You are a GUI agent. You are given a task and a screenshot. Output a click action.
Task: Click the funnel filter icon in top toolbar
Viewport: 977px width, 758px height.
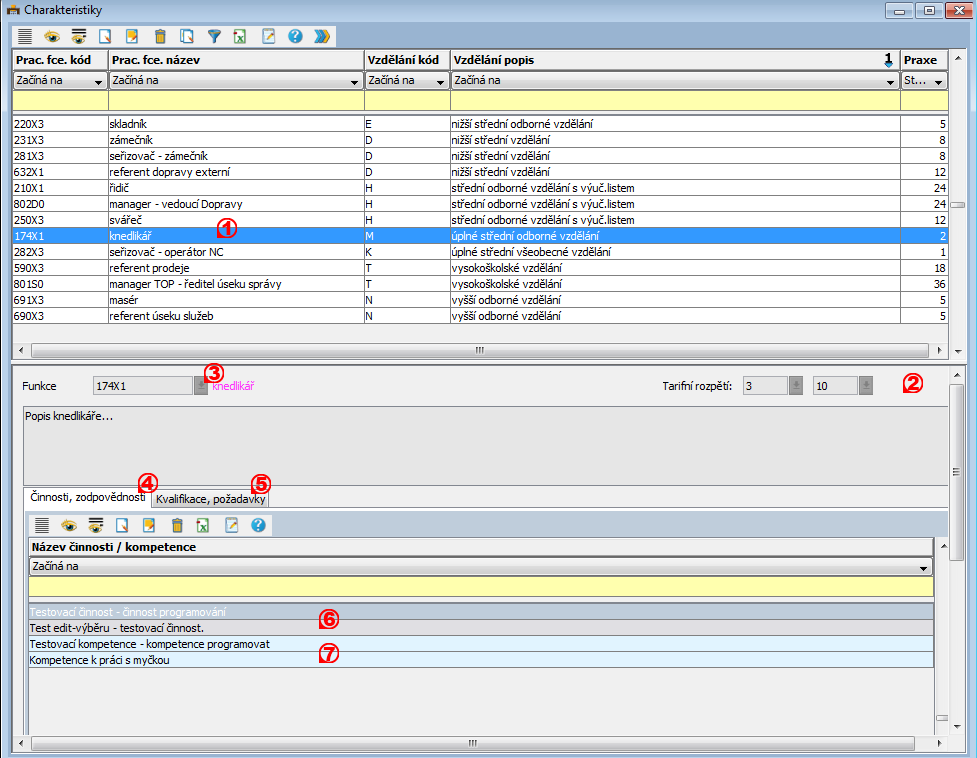[x=213, y=36]
